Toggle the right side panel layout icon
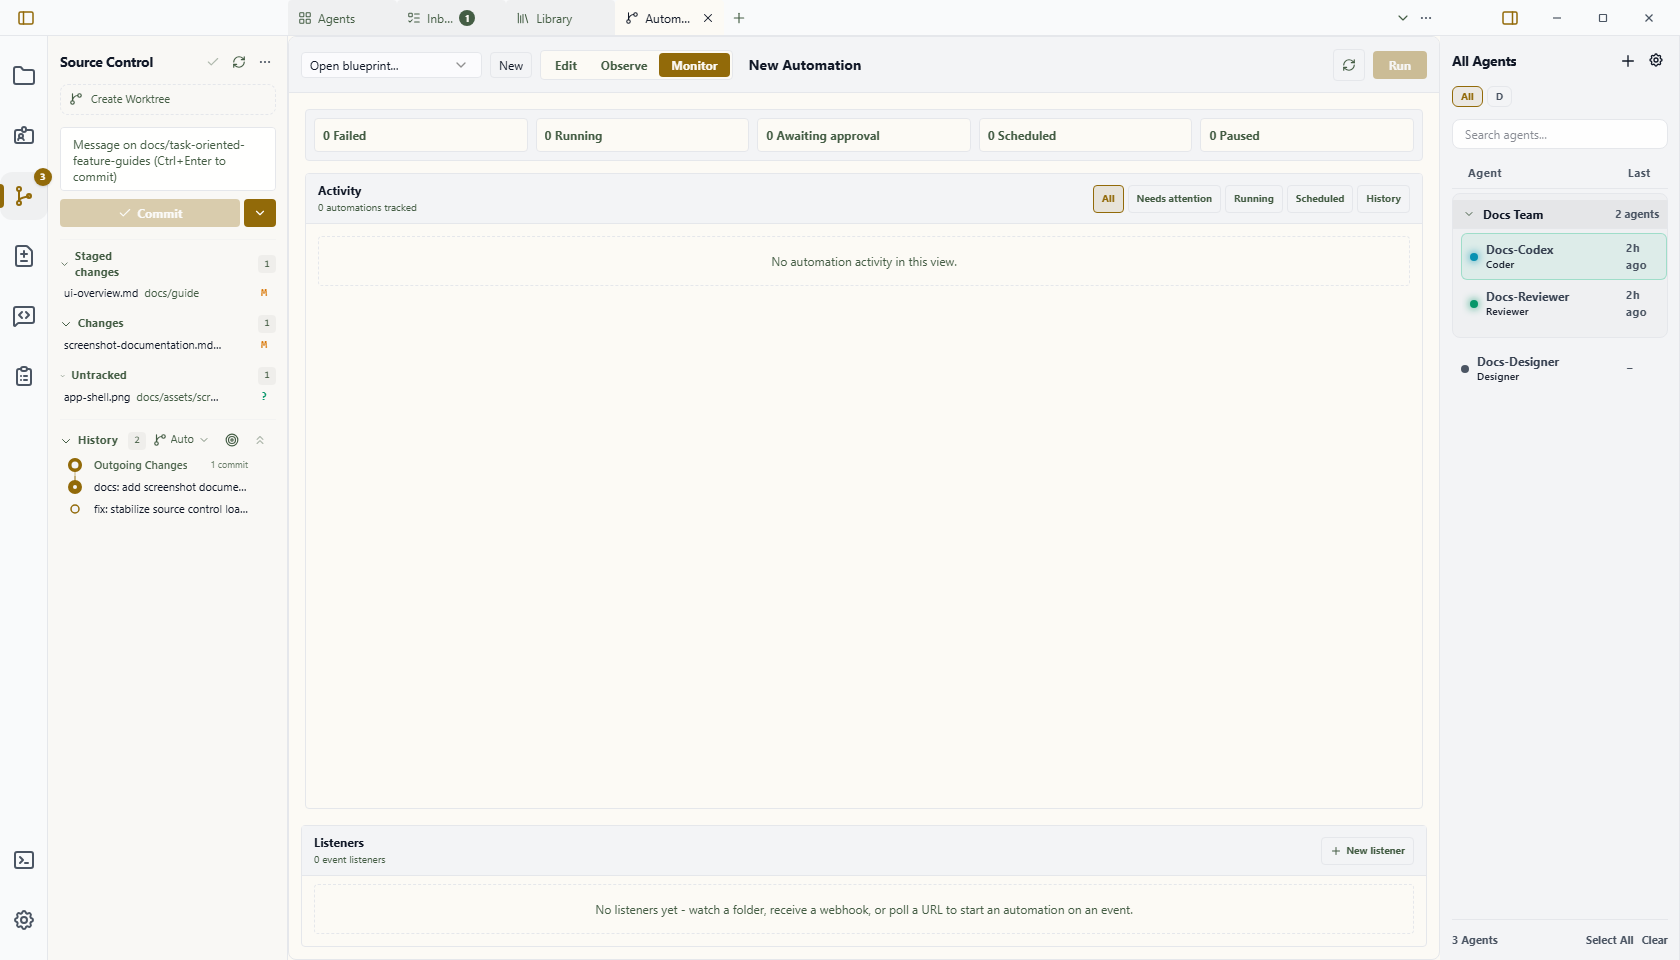This screenshot has width=1680, height=960. click(1510, 18)
